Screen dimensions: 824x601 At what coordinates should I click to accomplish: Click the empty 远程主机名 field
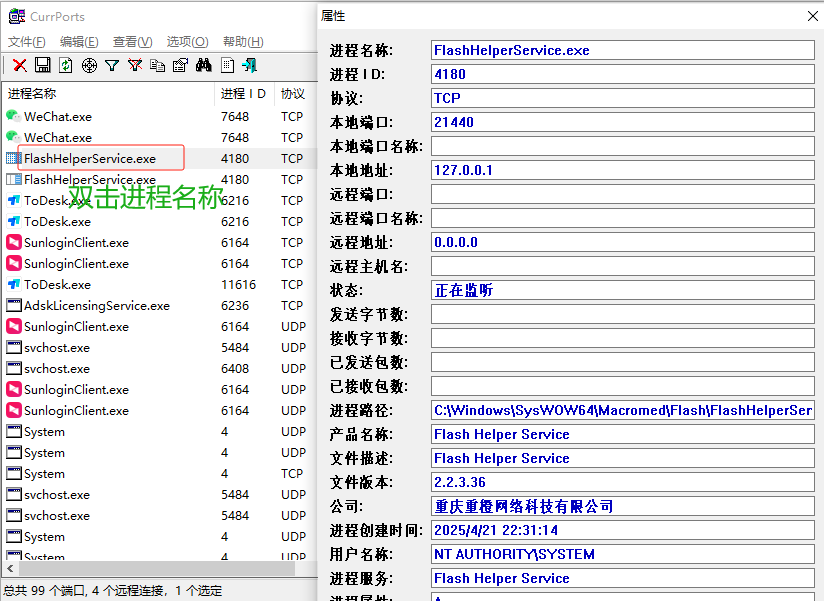[623, 266]
